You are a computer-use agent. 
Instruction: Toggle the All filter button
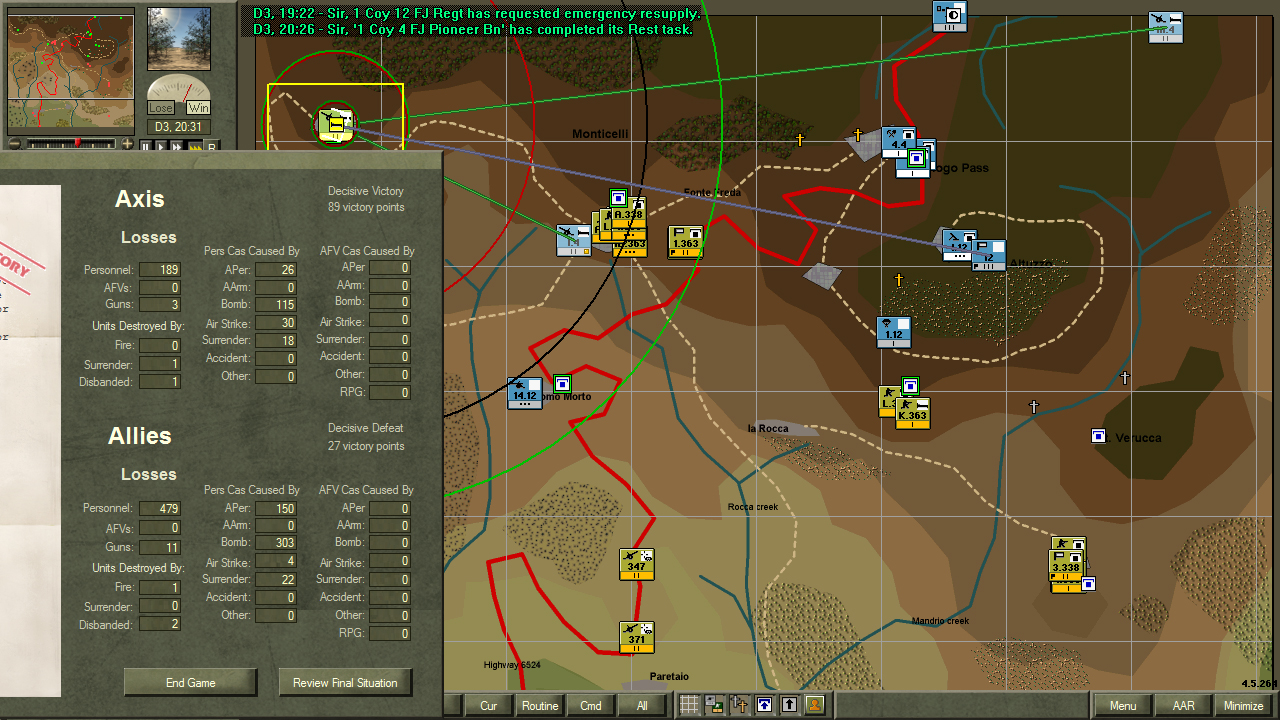coord(642,705)
